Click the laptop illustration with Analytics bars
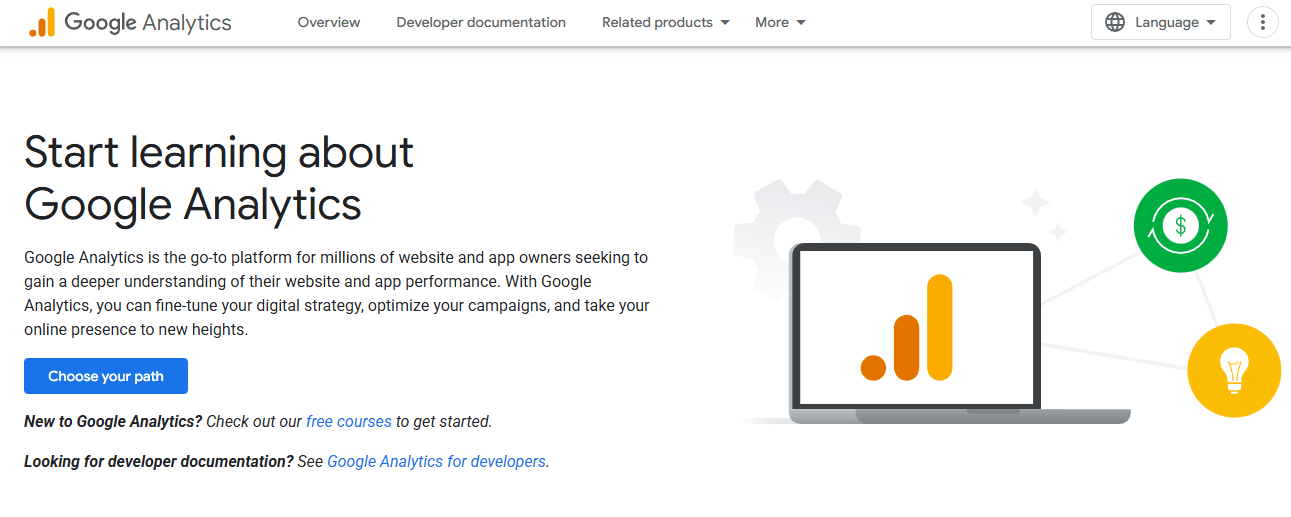 (x=960, y=335)
